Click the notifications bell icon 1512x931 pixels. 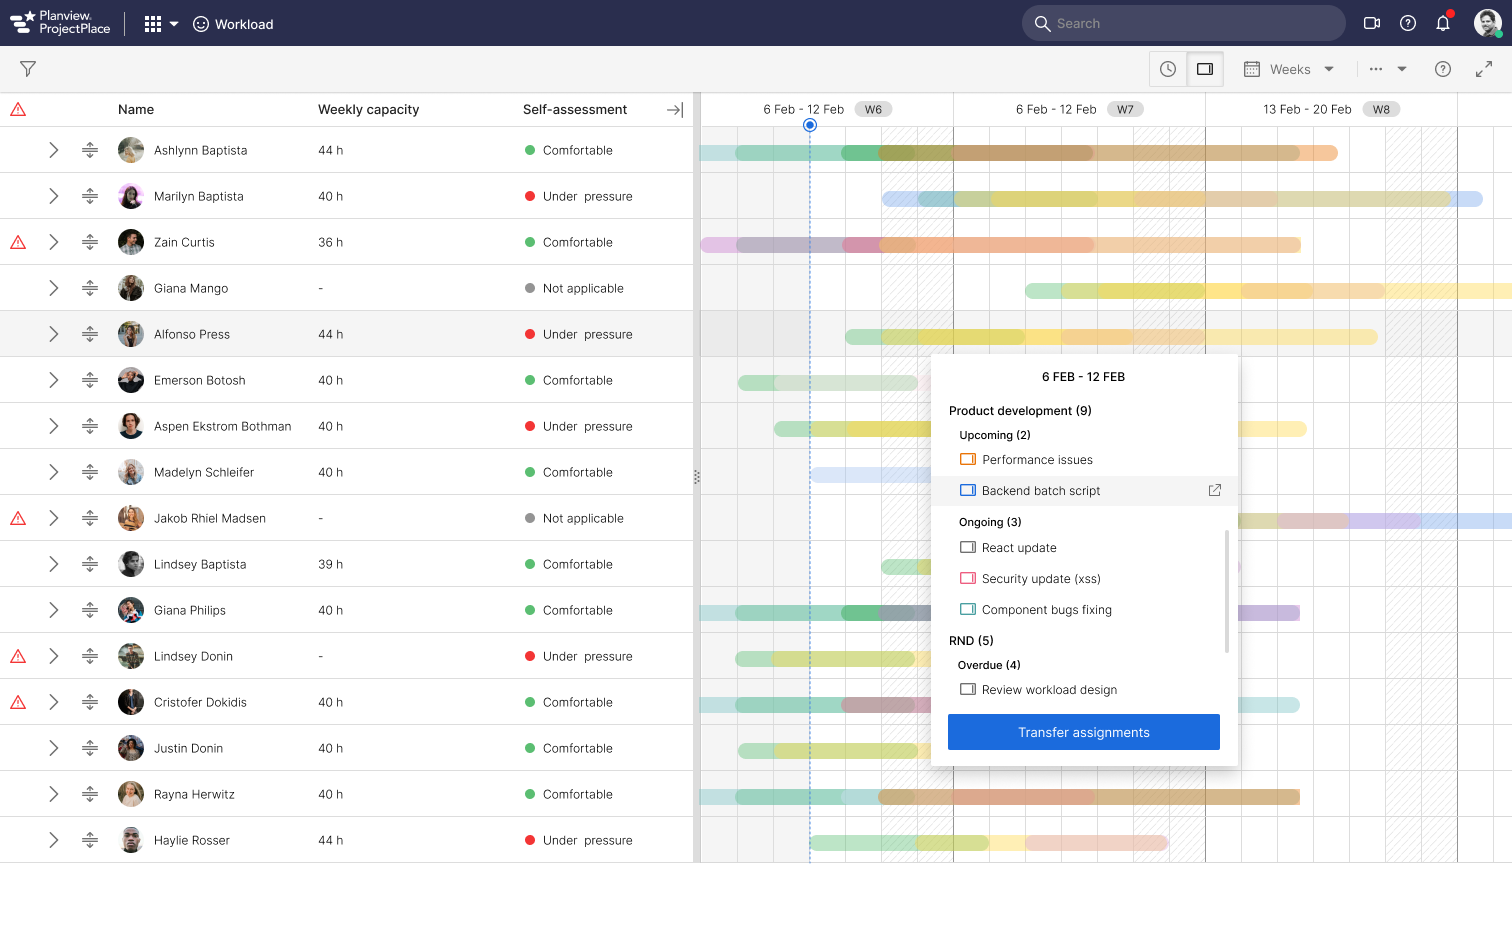(1442, 24)
